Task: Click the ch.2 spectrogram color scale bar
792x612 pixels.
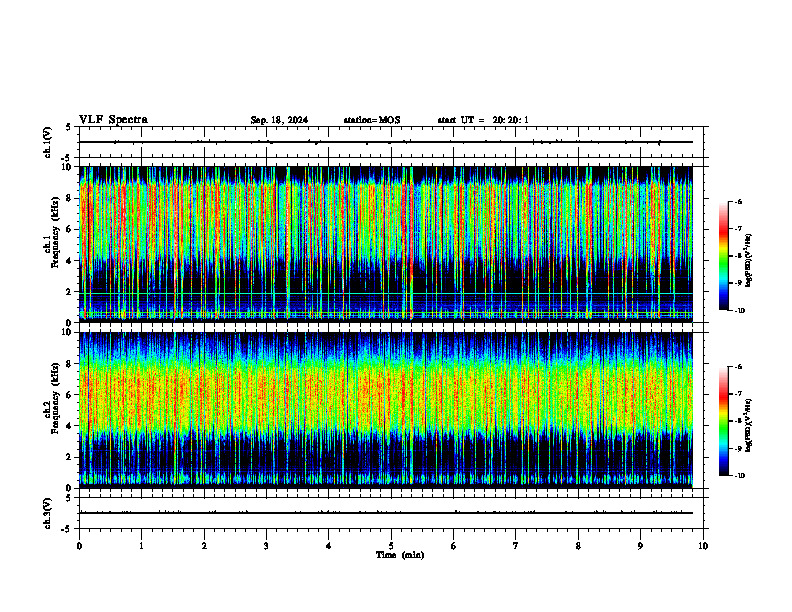Action: [723, 421]
